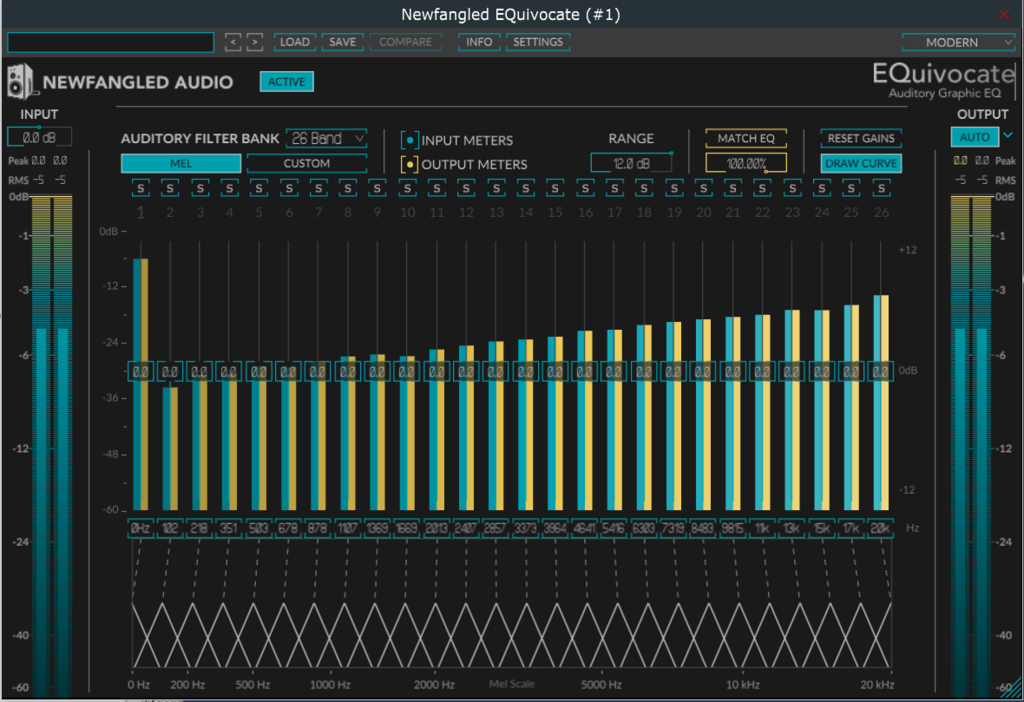Solo band 14 with its S button
Viewport: 1024px width, 702px height.
click(525, 189)
